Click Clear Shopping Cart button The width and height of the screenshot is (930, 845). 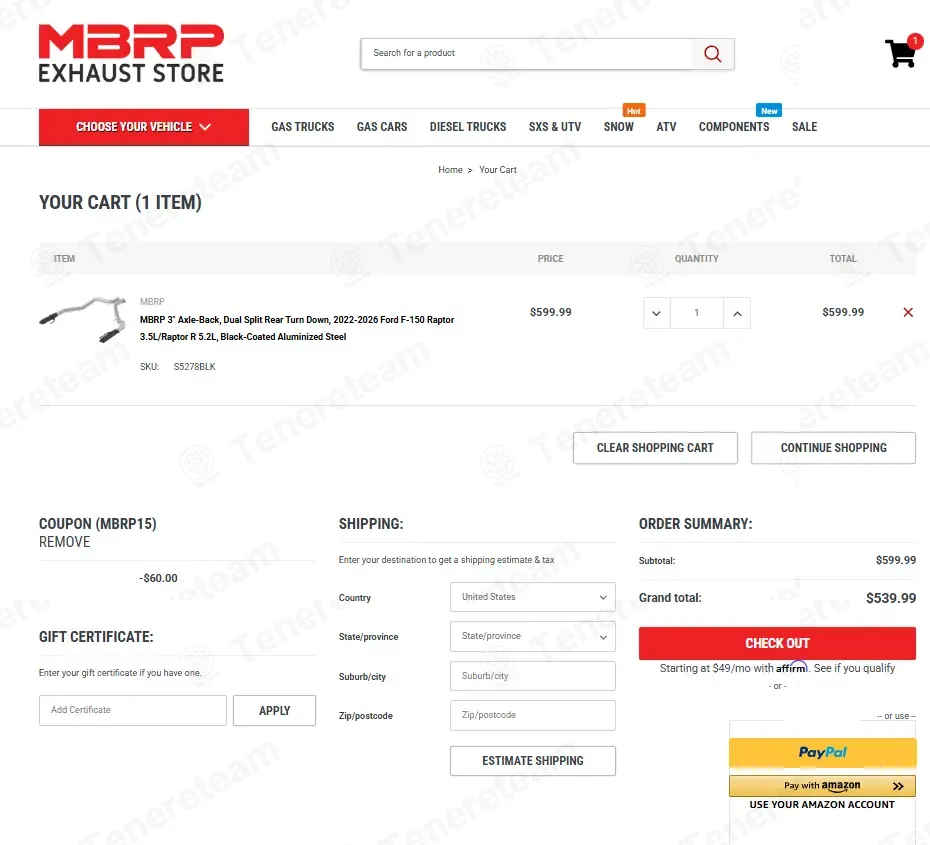pos(655,448)
